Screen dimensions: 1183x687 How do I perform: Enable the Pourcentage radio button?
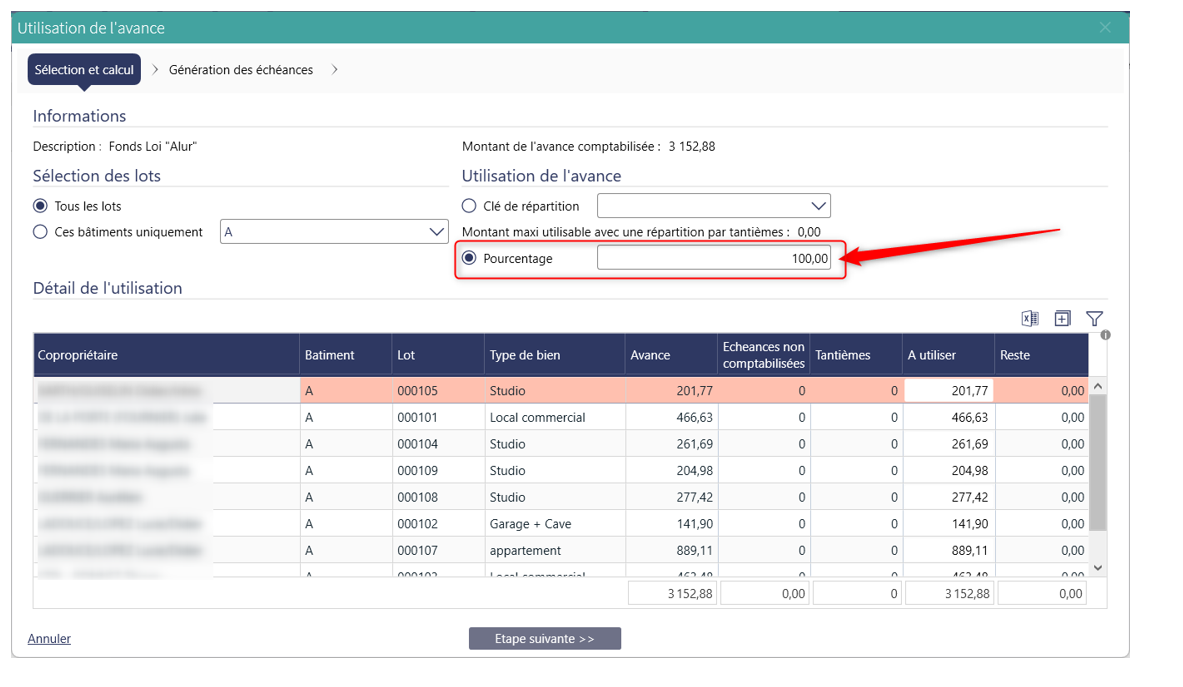point(469,258)
